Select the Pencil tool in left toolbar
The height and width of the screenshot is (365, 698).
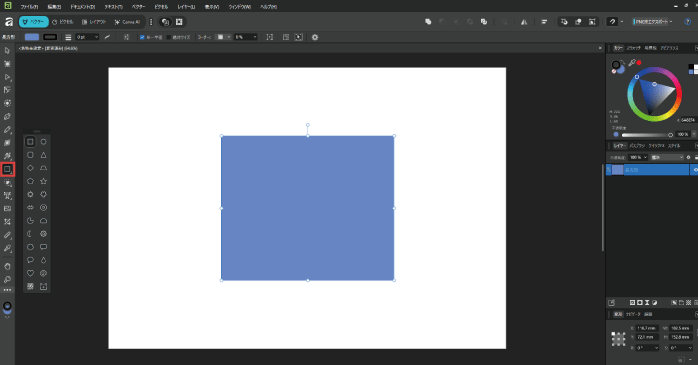(7, 130)
